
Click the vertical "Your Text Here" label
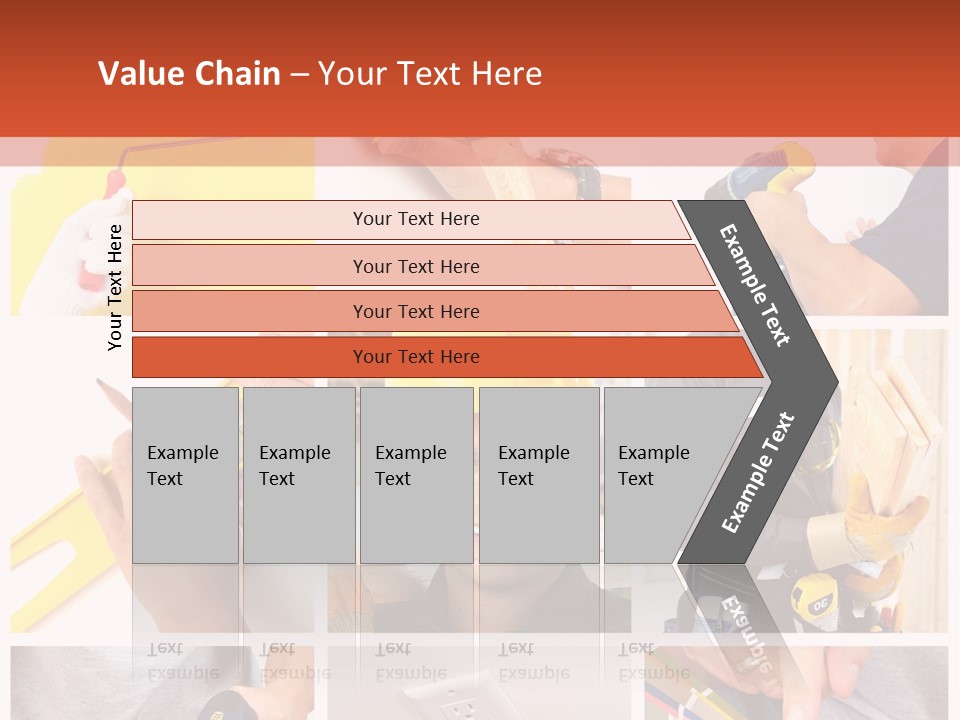pos(115,287)
